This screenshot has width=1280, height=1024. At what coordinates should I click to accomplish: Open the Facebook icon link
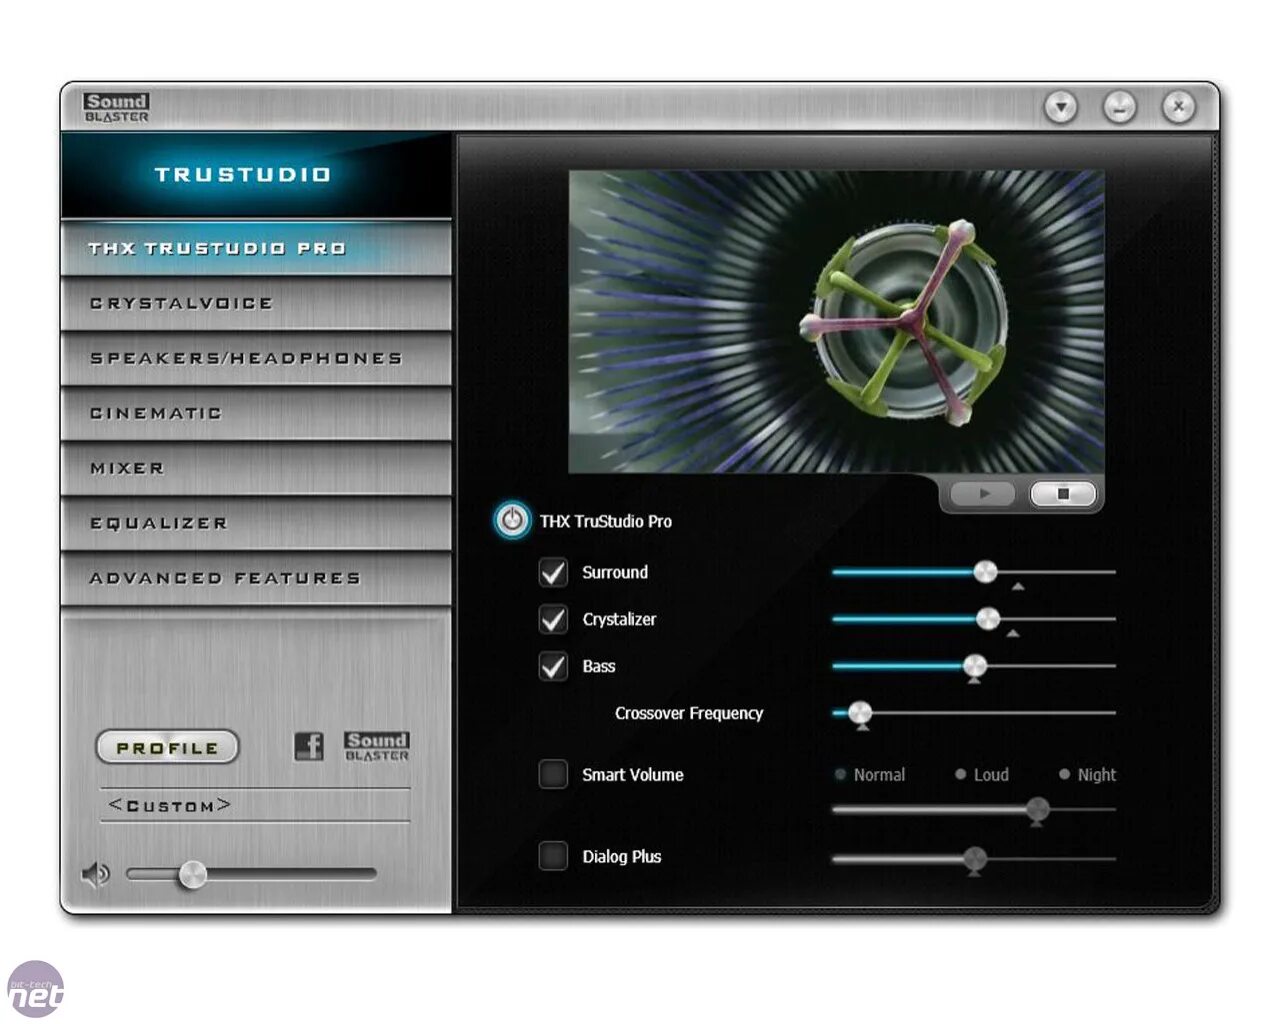click(309, 746)
